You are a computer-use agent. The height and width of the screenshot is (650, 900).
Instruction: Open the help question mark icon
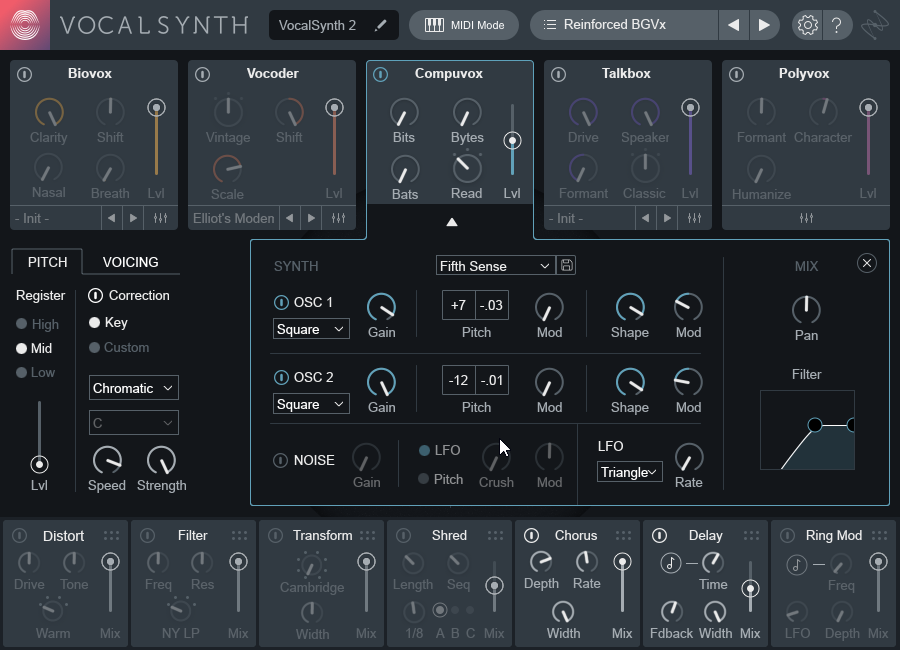837,25
